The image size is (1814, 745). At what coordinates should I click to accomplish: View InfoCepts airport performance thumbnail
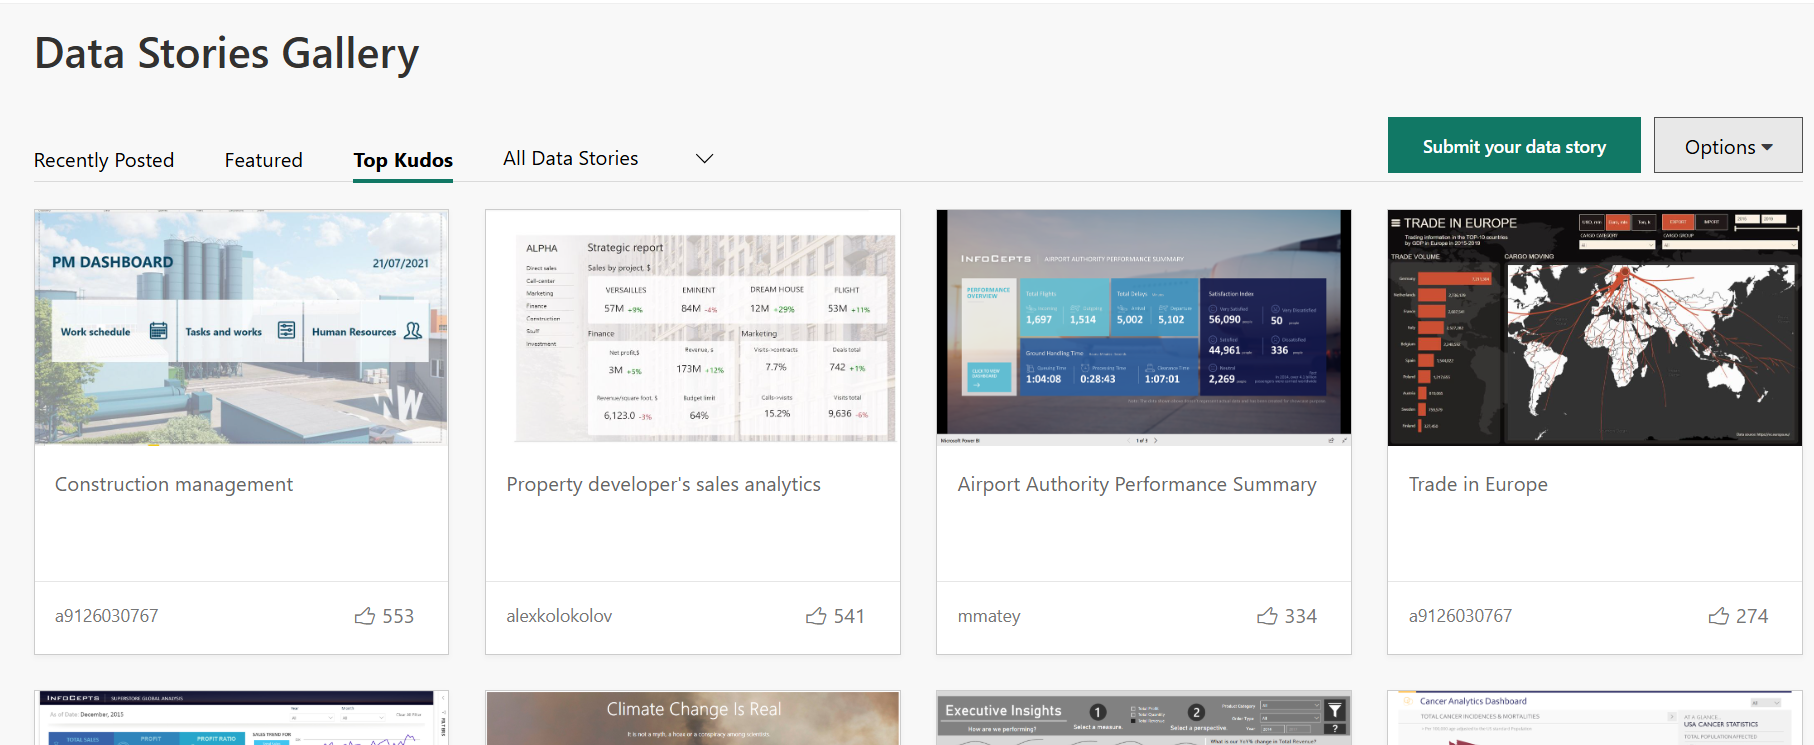1144,327
